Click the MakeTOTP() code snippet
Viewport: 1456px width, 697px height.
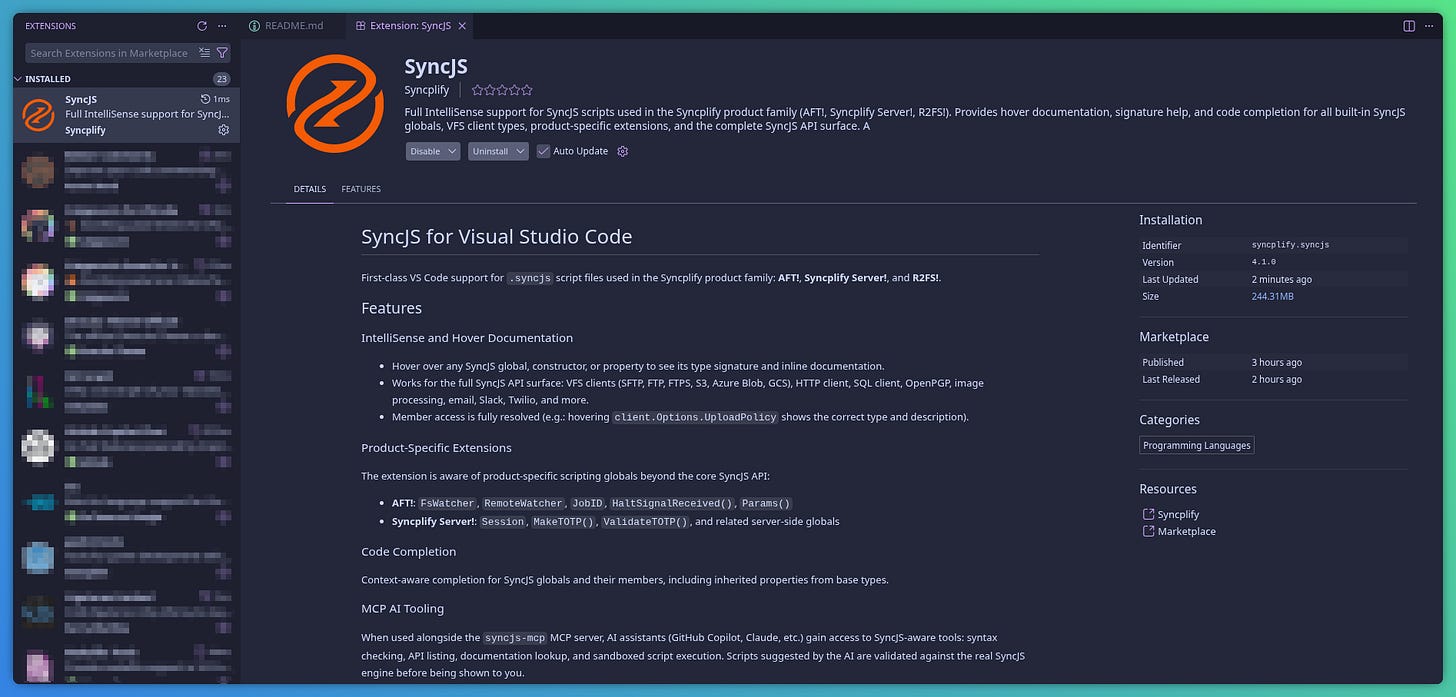click(563, 521)
